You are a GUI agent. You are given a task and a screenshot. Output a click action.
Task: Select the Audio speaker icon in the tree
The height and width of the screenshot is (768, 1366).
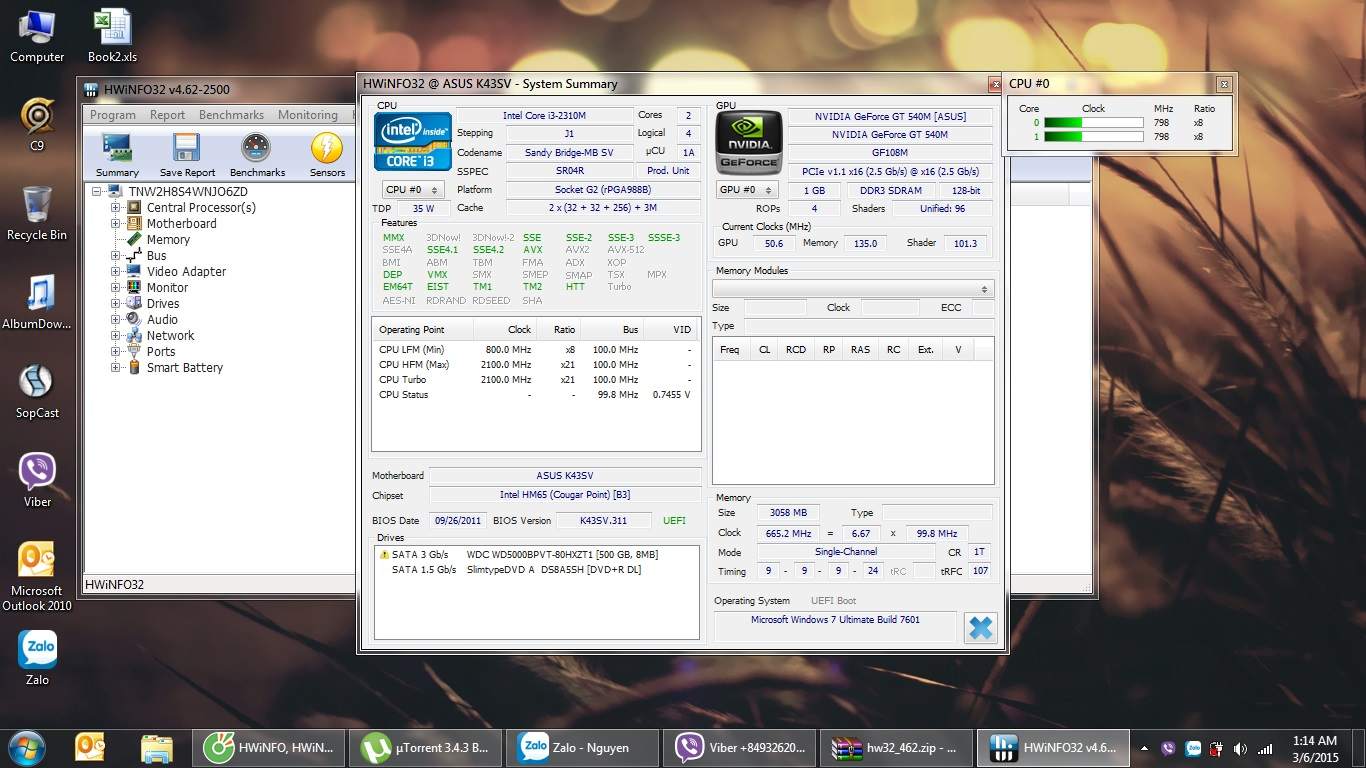click(134, 319)
